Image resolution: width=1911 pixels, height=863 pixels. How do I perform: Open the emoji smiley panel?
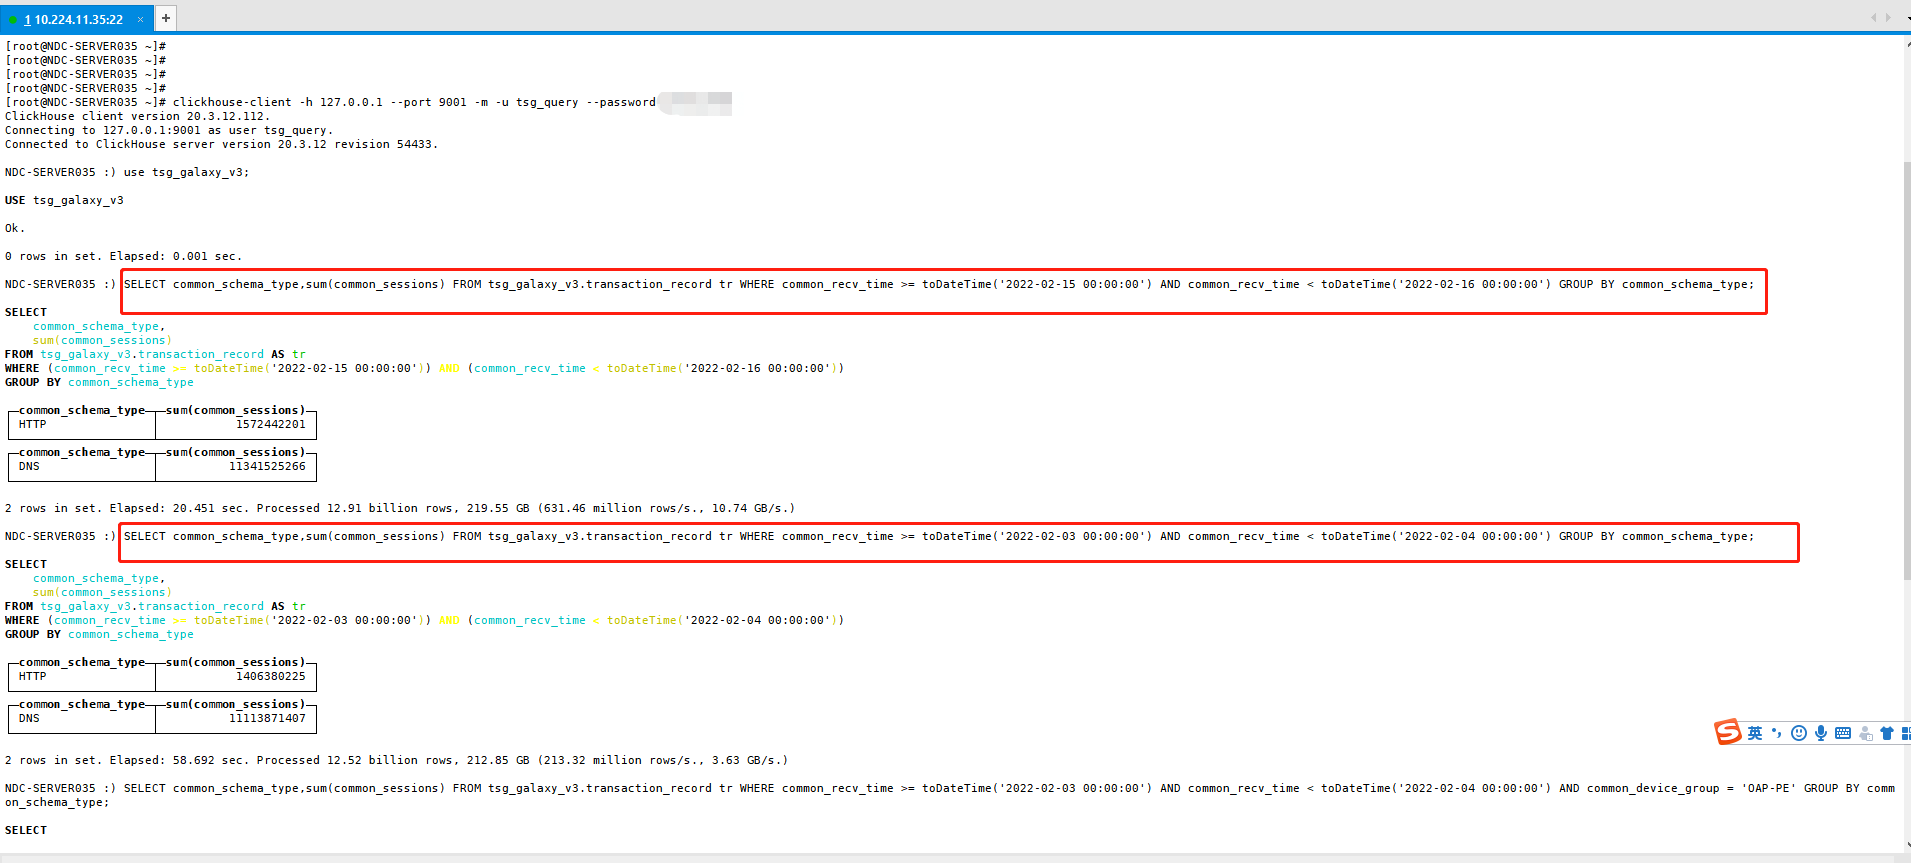[x=1799, y=733]
